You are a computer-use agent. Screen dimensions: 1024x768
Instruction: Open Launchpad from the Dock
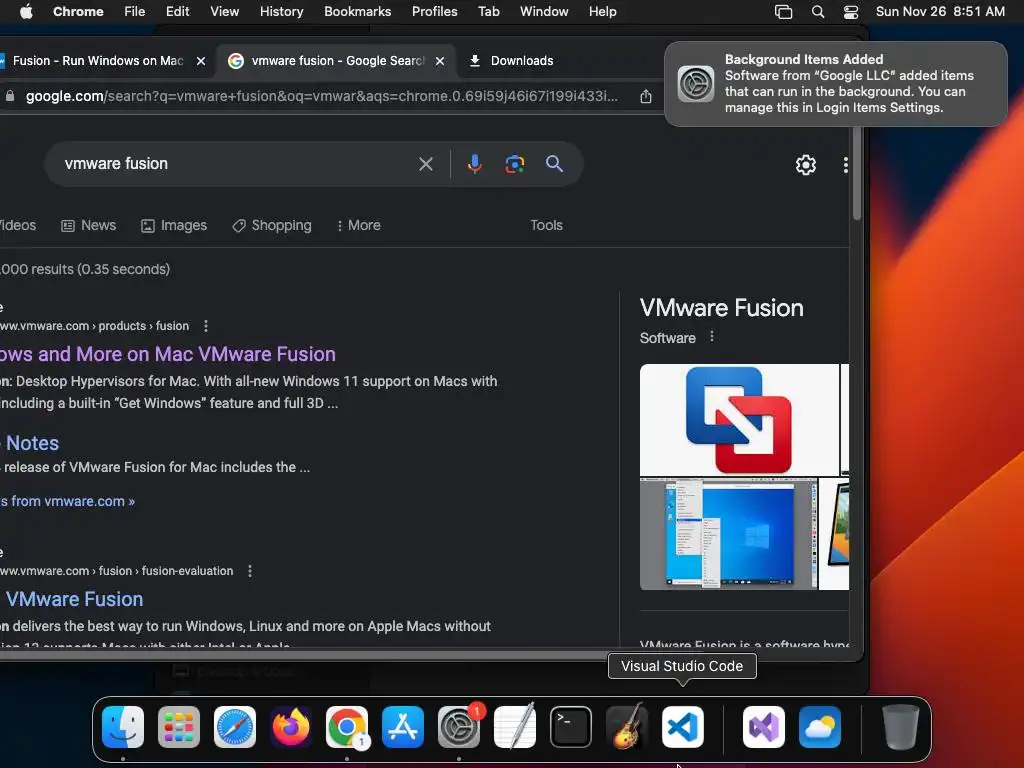pos(179,727)
